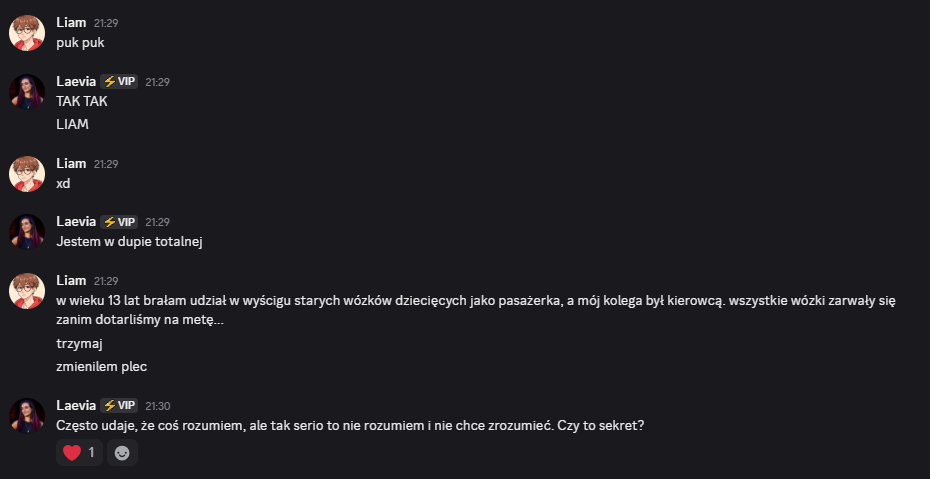
Task: Click the Liam username above the "xd" message
Action: click(71, 163)
